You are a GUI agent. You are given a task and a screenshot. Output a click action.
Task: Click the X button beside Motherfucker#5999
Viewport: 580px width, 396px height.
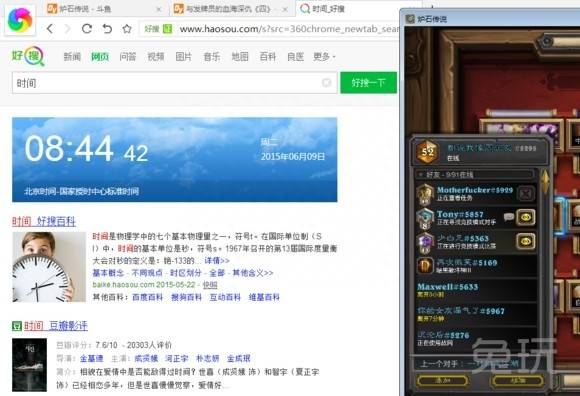coord(526,193)
